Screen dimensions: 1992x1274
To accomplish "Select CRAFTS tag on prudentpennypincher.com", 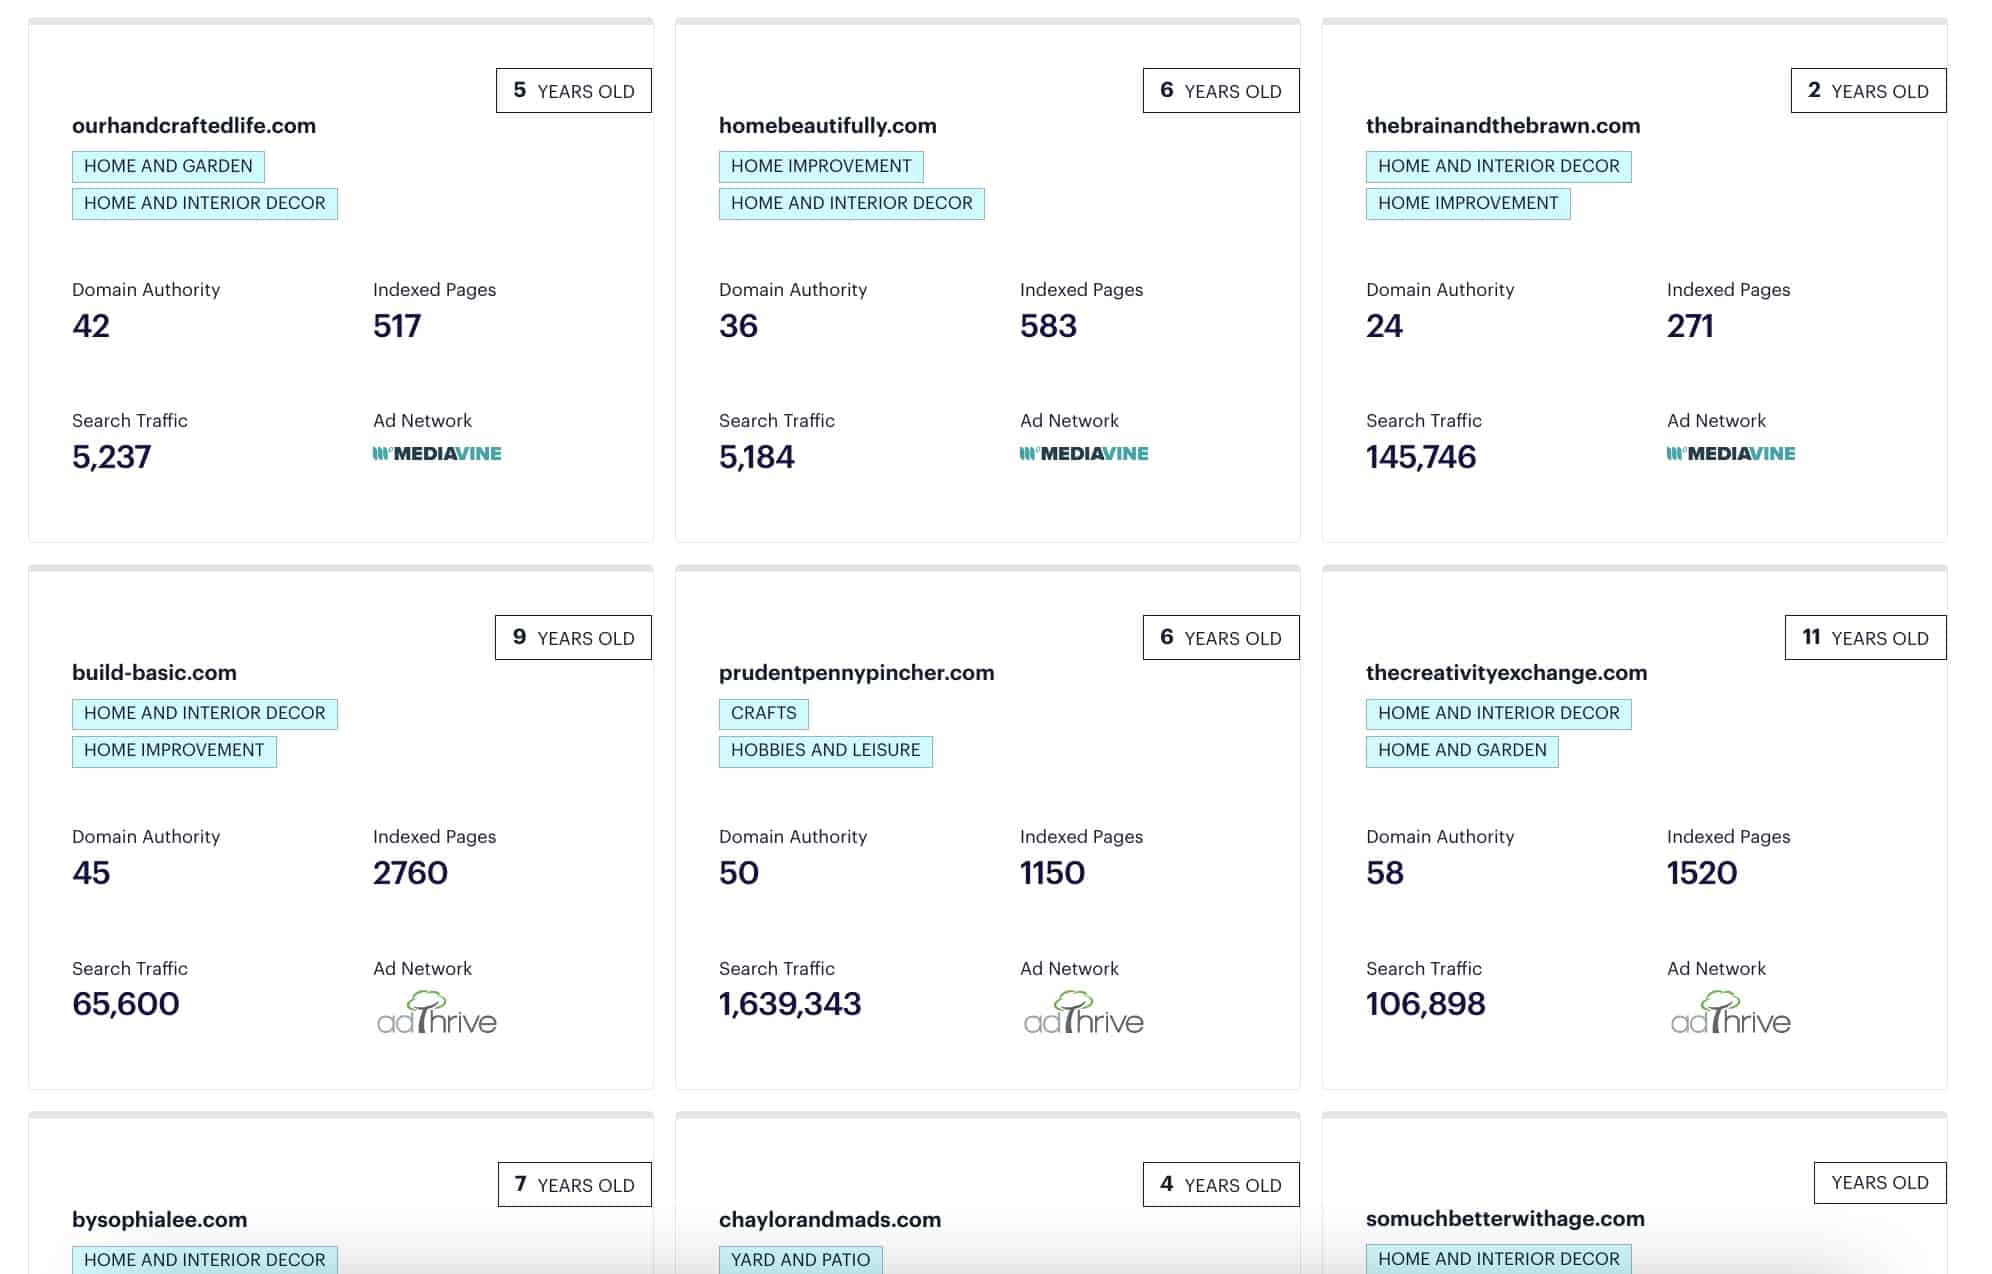I will coord(764,713).
